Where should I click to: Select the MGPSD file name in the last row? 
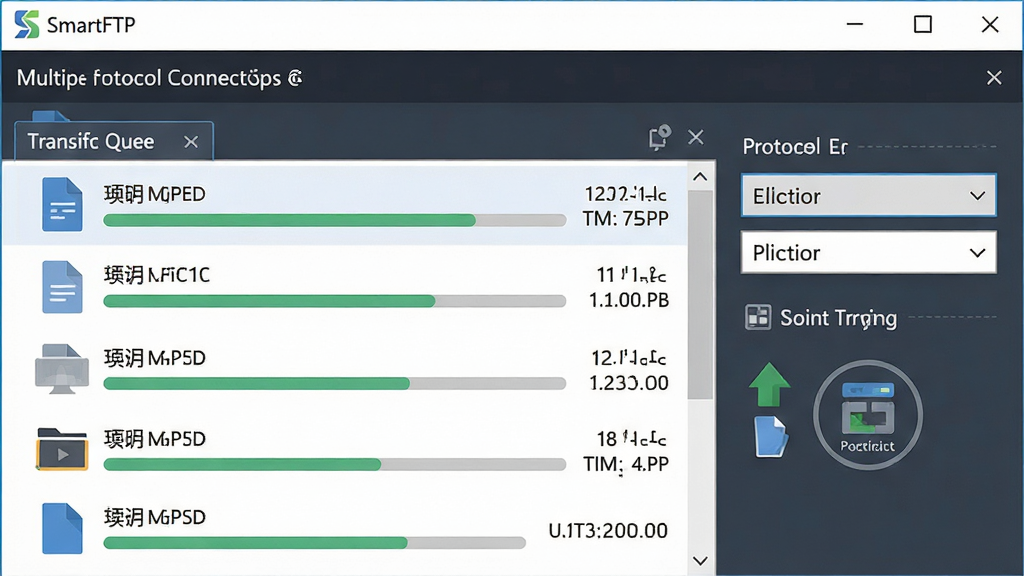[155, 517]
